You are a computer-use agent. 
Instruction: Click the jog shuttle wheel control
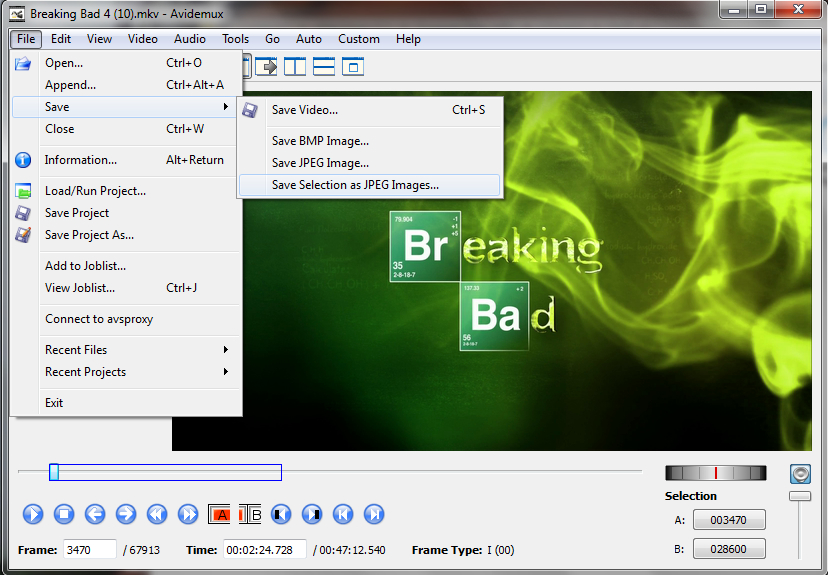(716, 473)
